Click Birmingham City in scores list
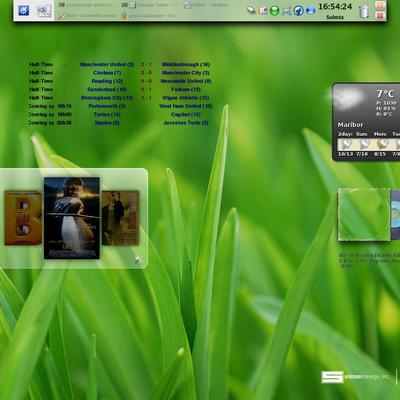400x400 pixels. coord(107,98)
